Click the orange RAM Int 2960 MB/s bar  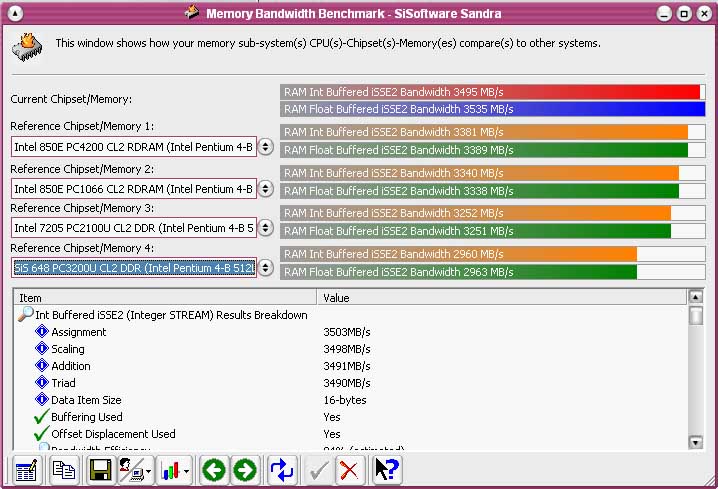tap(492, 254)
